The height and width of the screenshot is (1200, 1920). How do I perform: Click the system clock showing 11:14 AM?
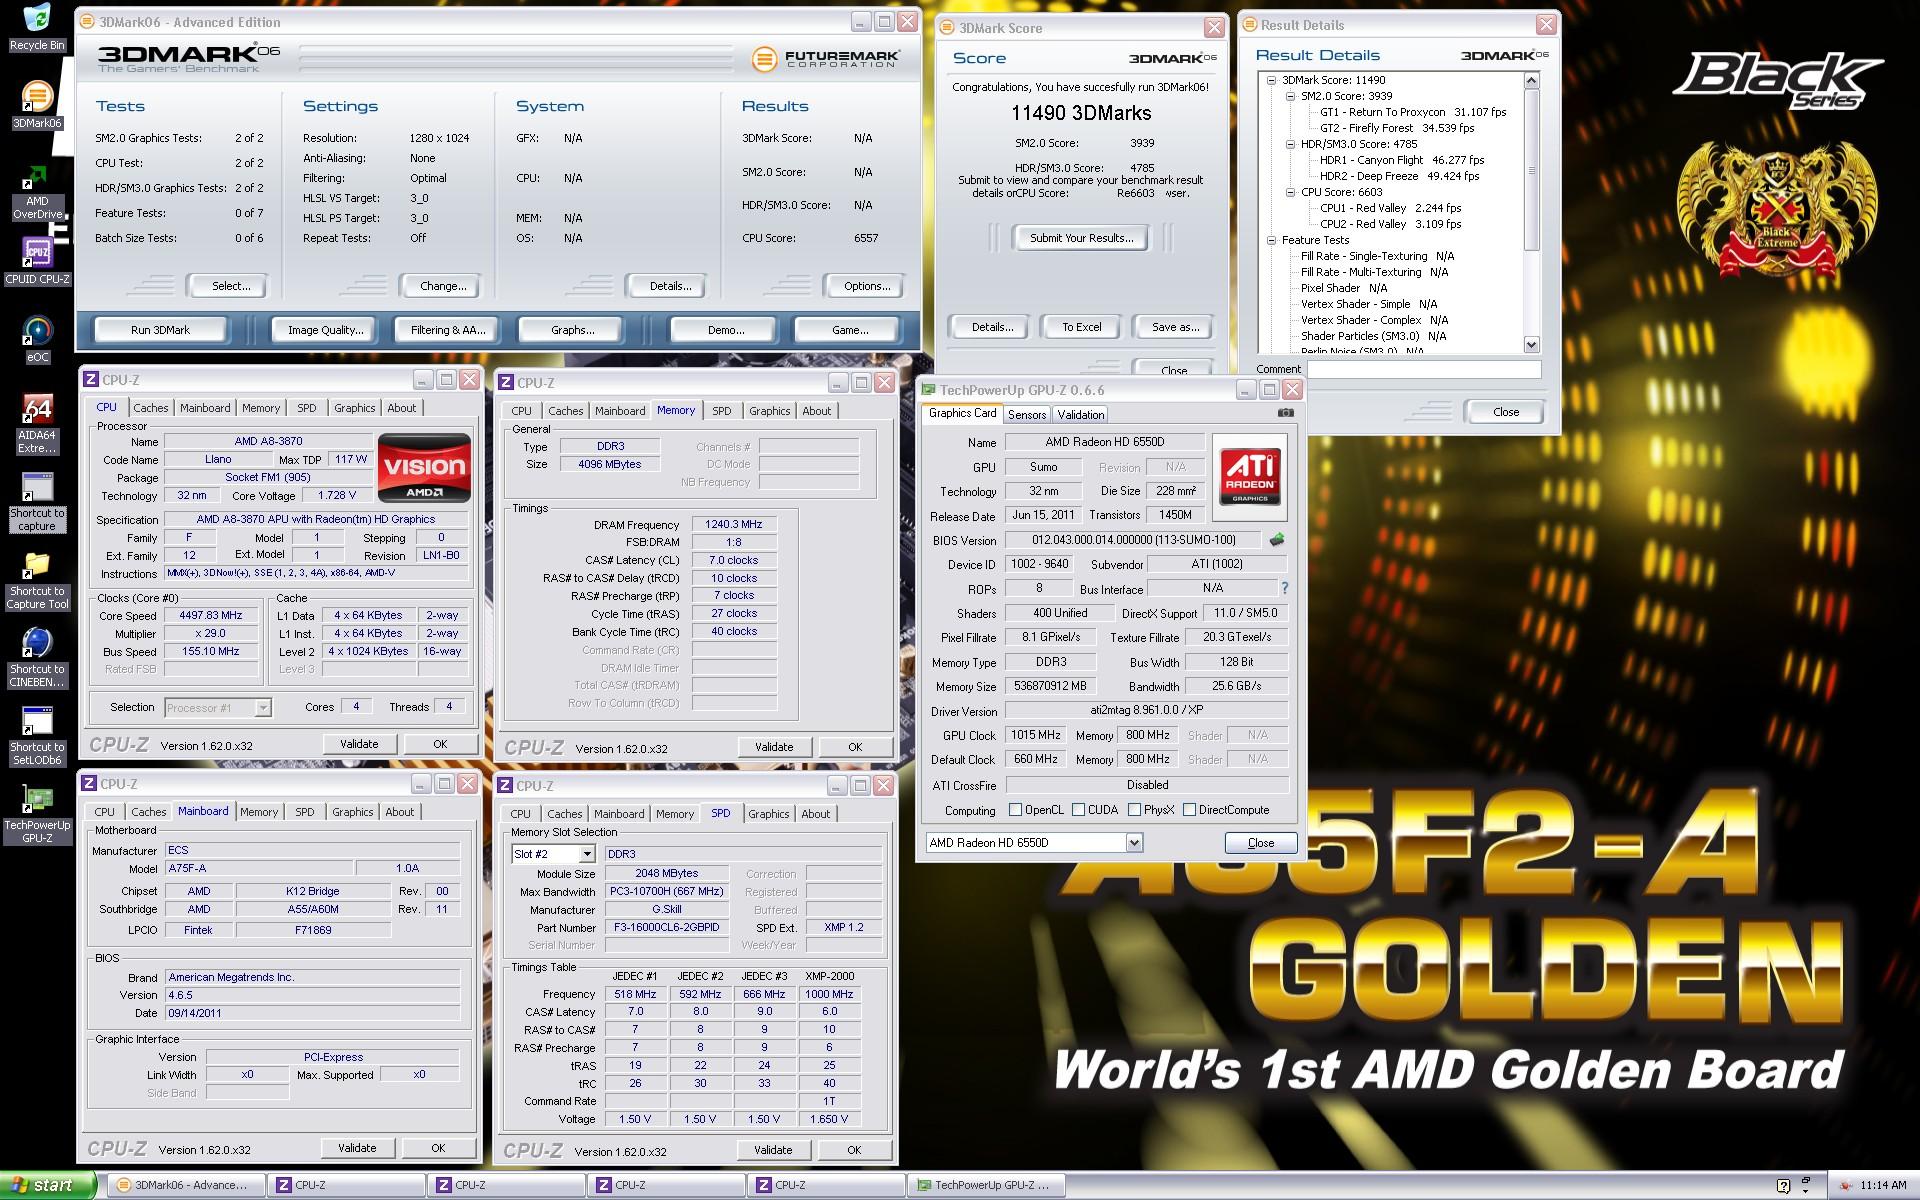1883,1185
